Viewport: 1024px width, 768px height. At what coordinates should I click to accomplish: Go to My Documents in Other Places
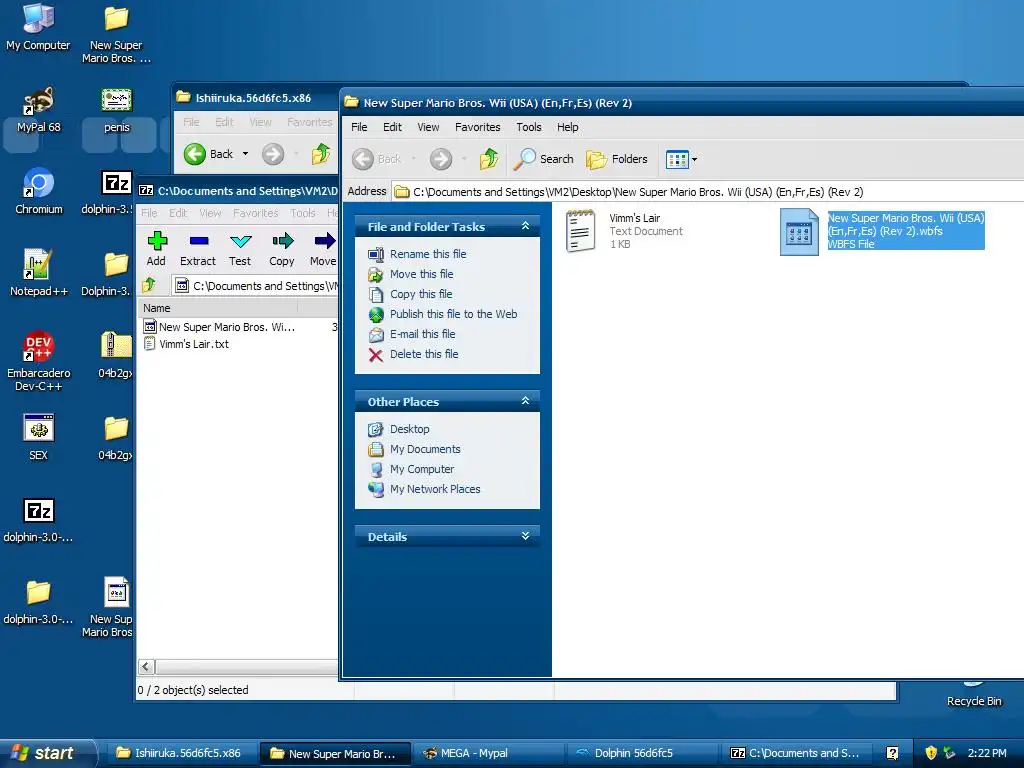pyautogui.click(x=425, y=449)
